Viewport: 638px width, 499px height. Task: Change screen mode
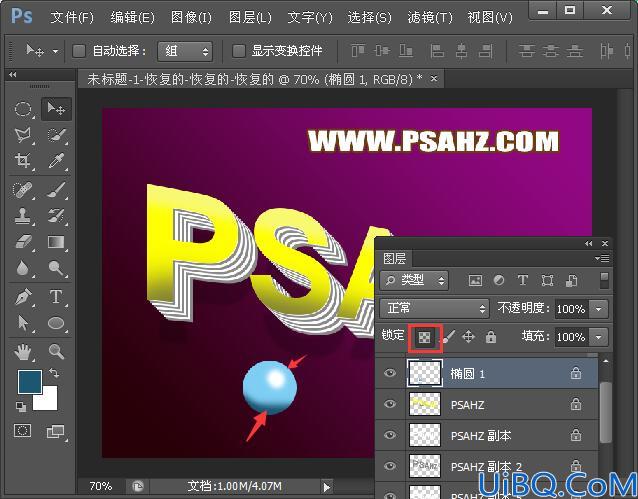(55, 431)
